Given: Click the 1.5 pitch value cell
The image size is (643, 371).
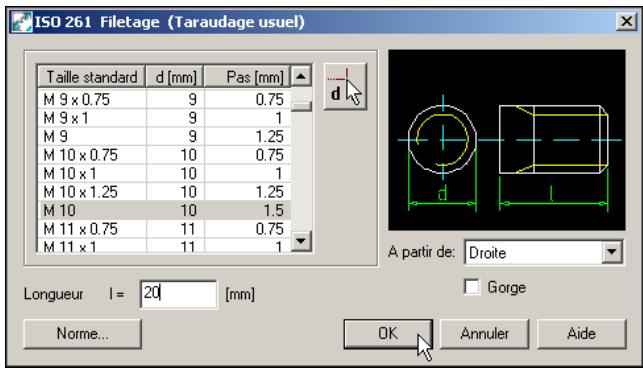Looking at the screenshot, I should coord(247,210).
